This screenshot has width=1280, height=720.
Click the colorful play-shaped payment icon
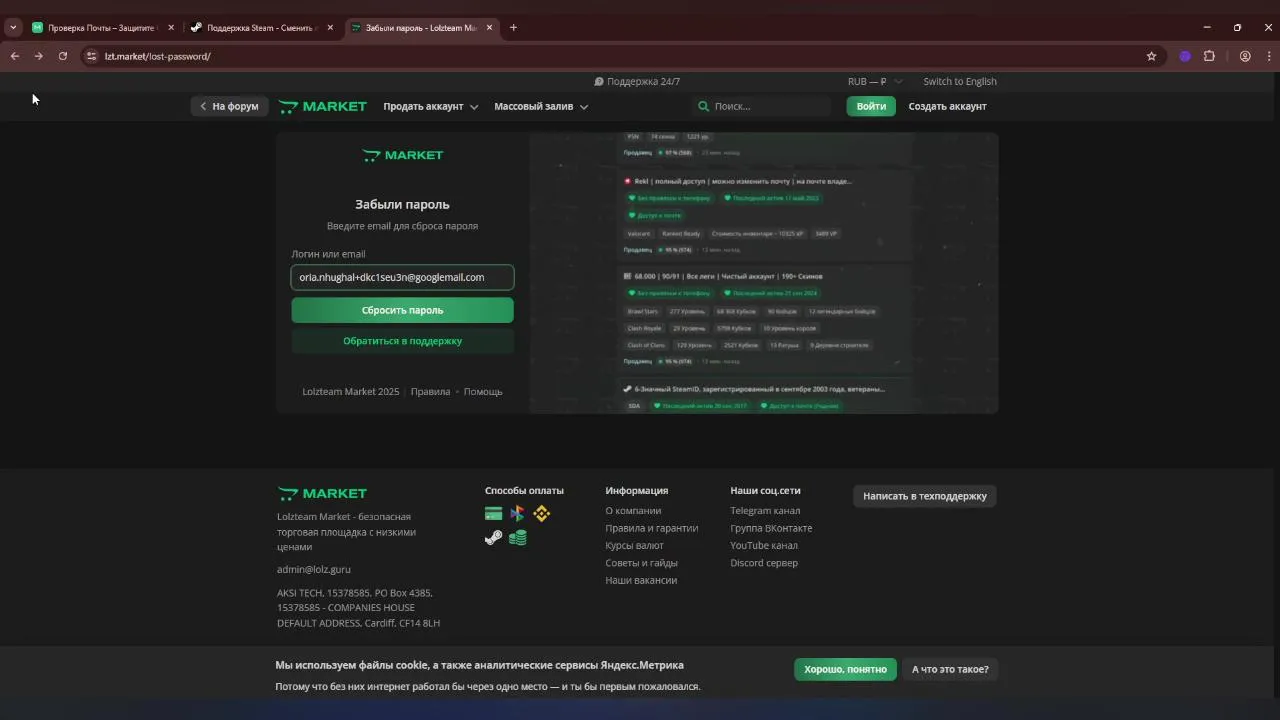[x=517, y=514]
